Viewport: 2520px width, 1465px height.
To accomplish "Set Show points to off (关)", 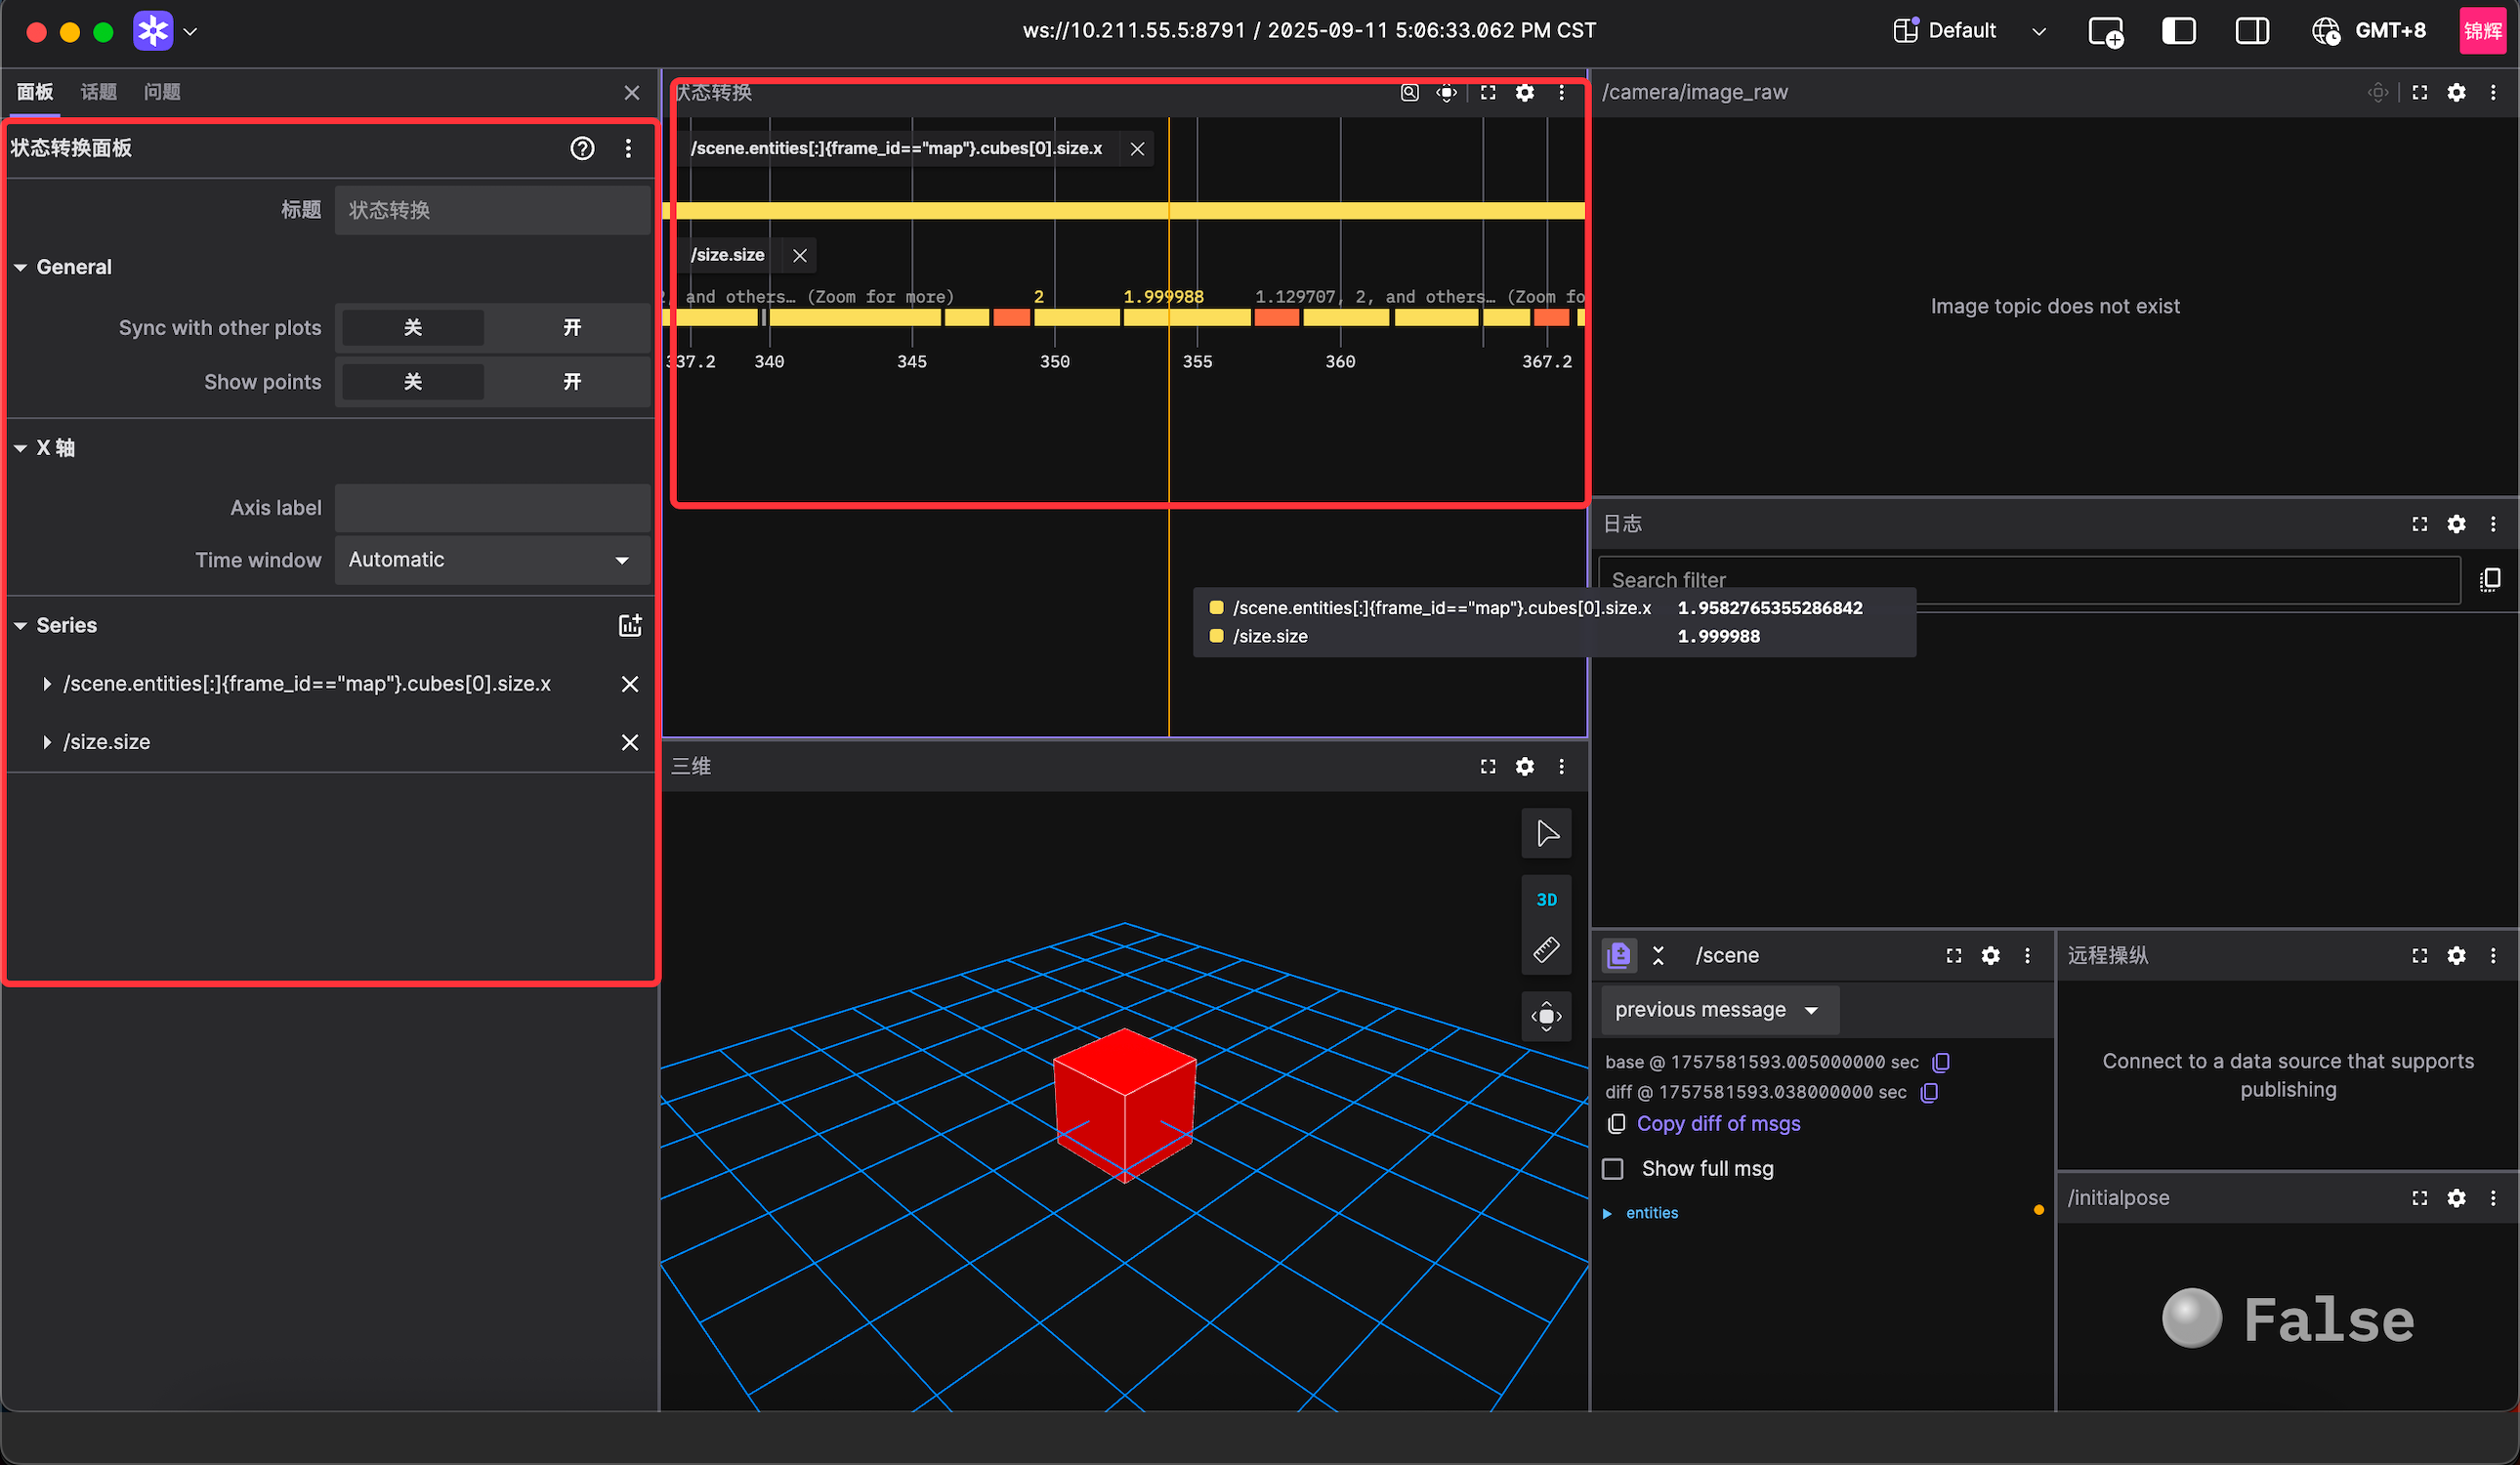I will (412, 382).
